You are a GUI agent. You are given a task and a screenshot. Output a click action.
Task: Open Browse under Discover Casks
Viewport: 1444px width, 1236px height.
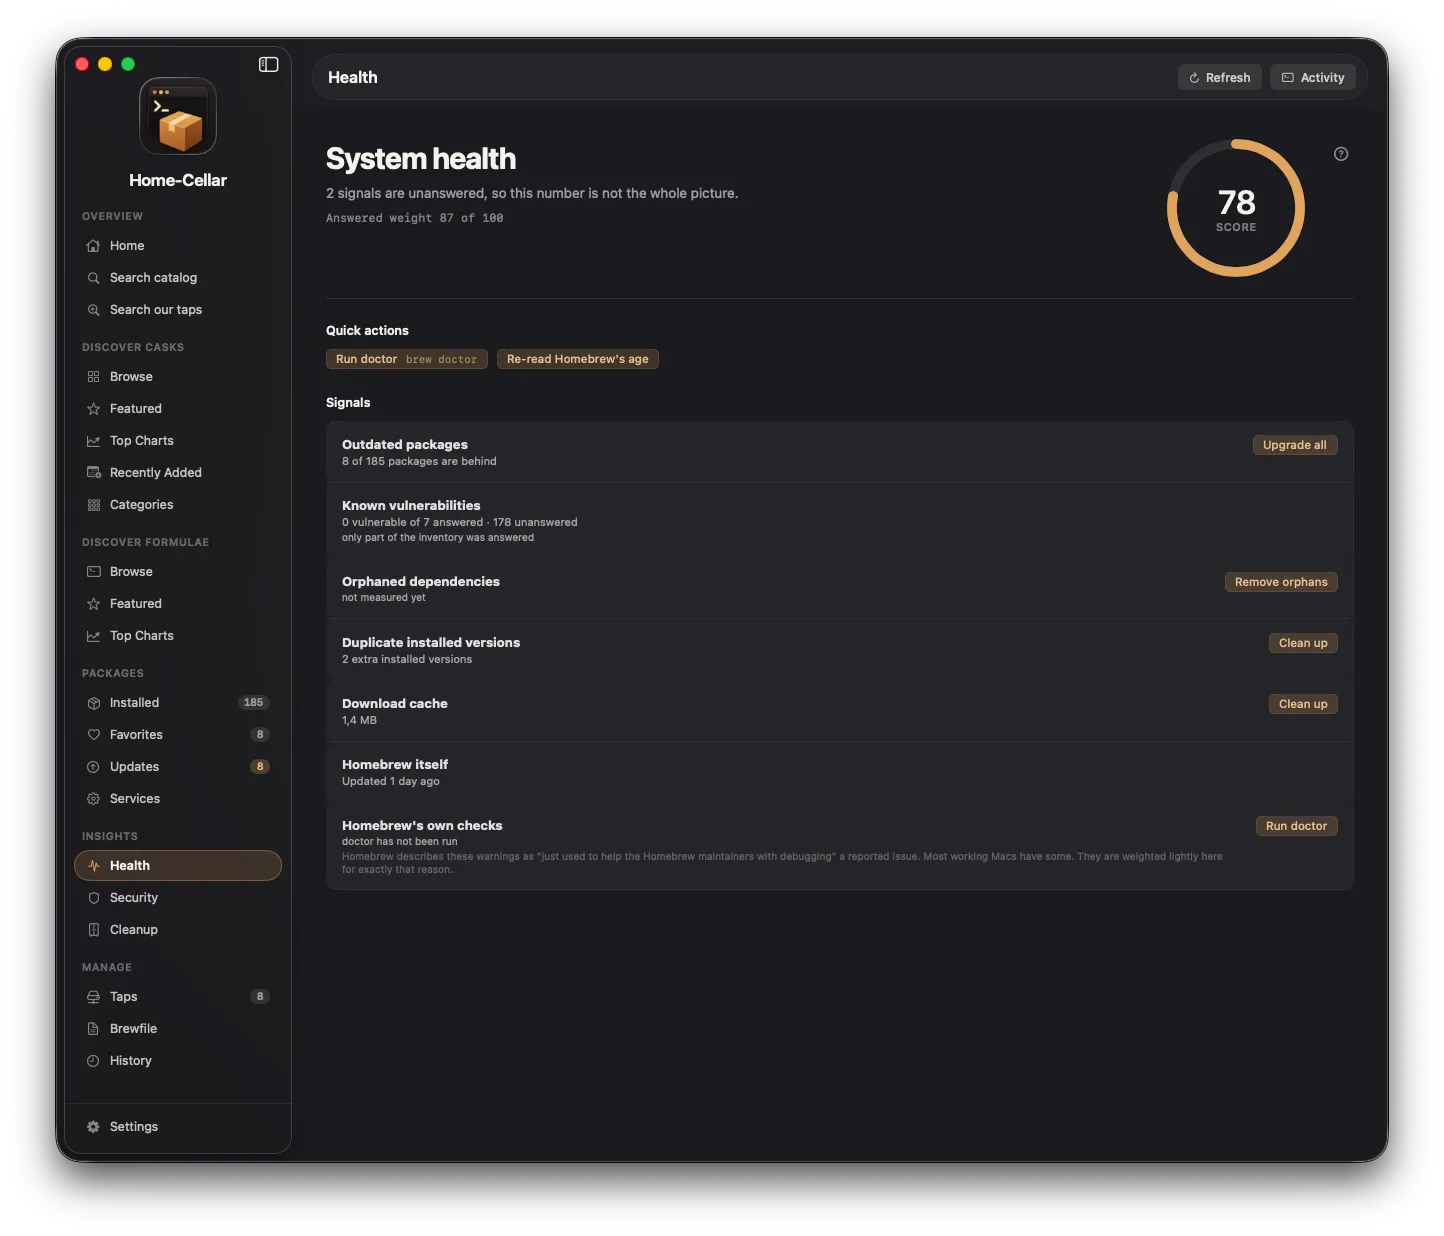(178, 377)
